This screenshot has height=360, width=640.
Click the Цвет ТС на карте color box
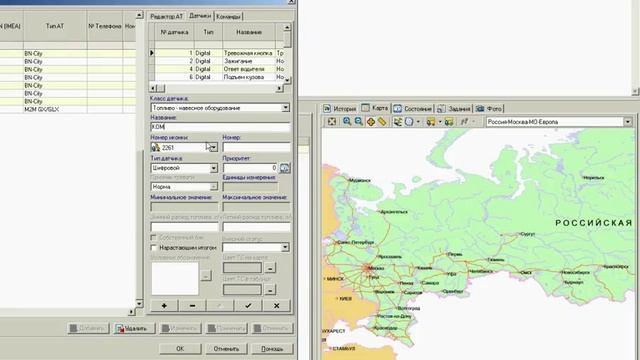click(242, 268)
